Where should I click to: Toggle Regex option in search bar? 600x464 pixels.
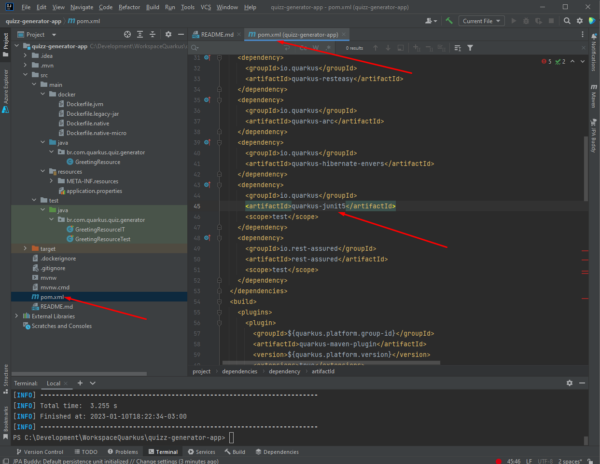[328, 48]
